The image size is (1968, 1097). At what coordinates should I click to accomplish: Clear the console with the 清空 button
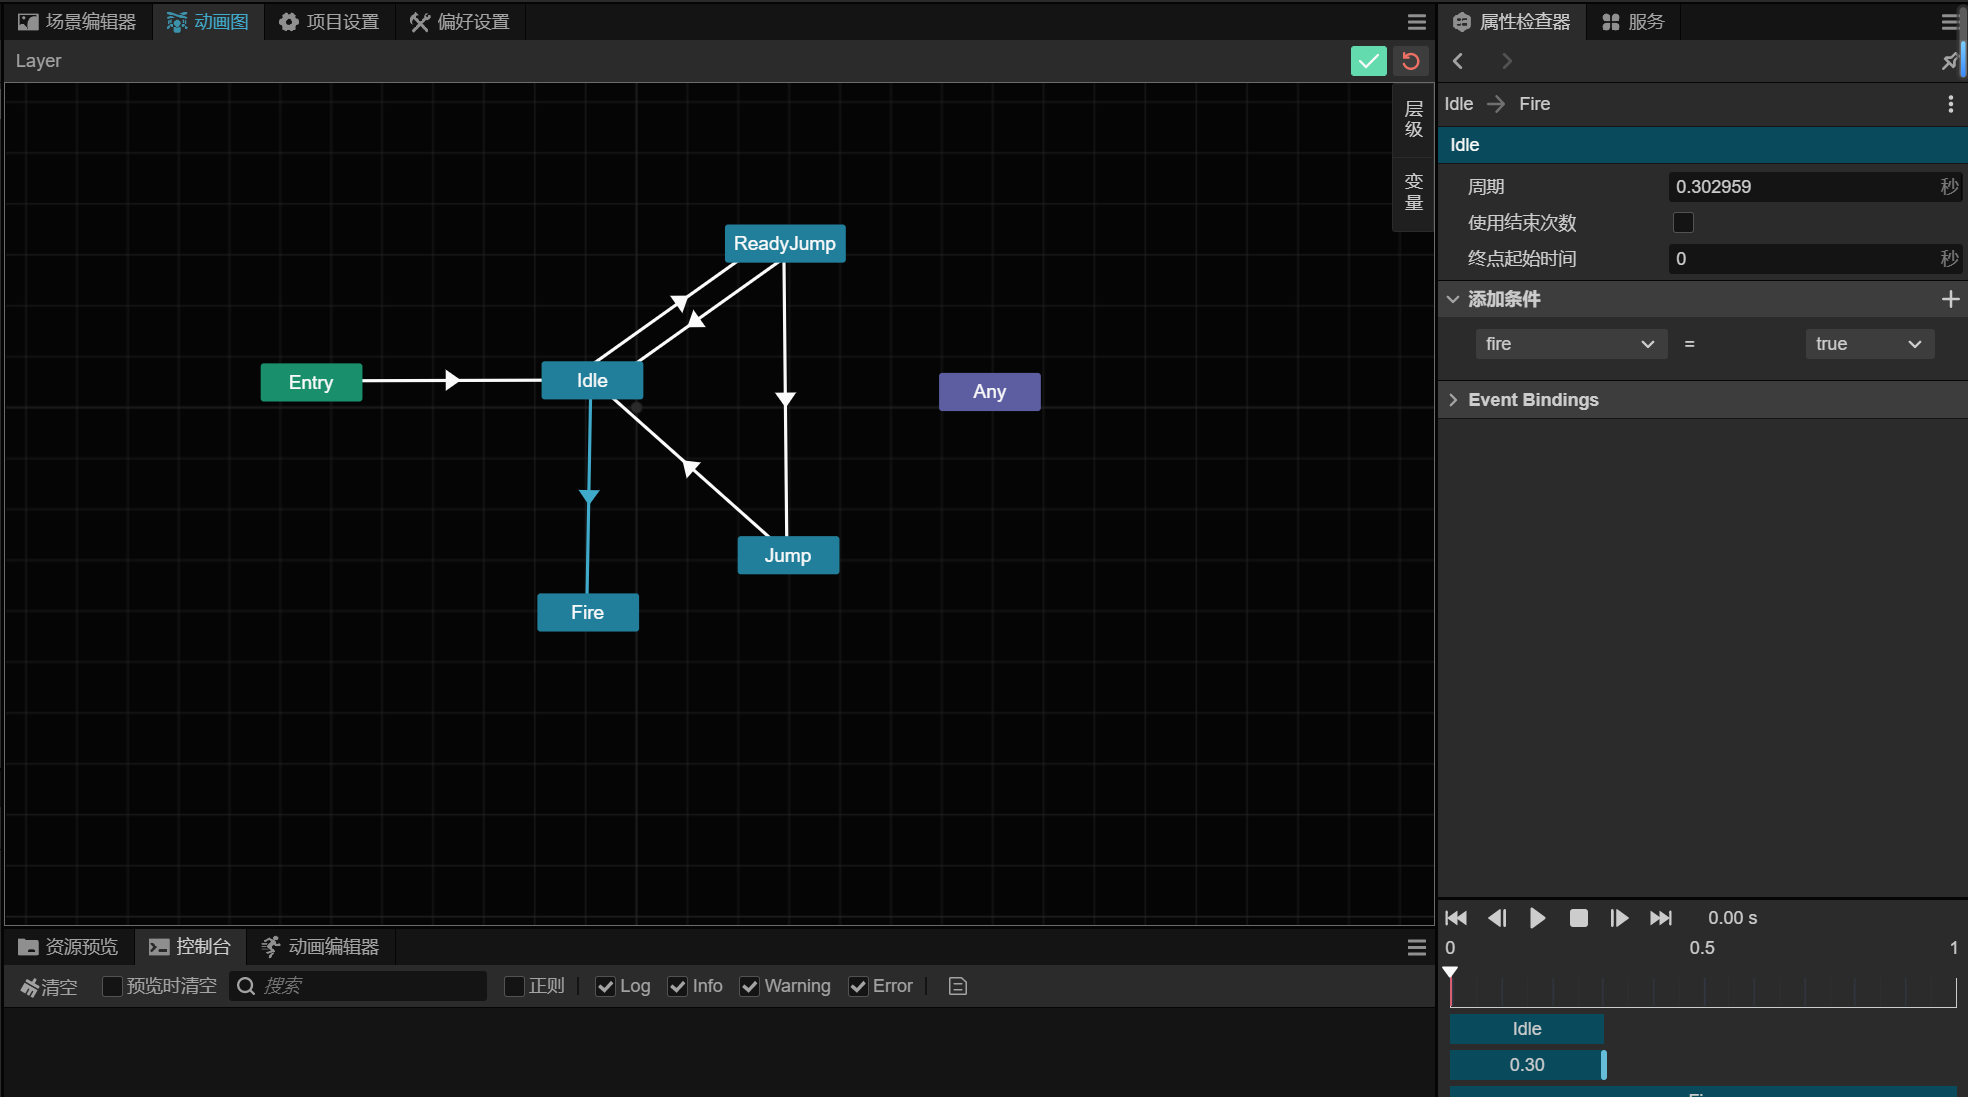(48, 986)
